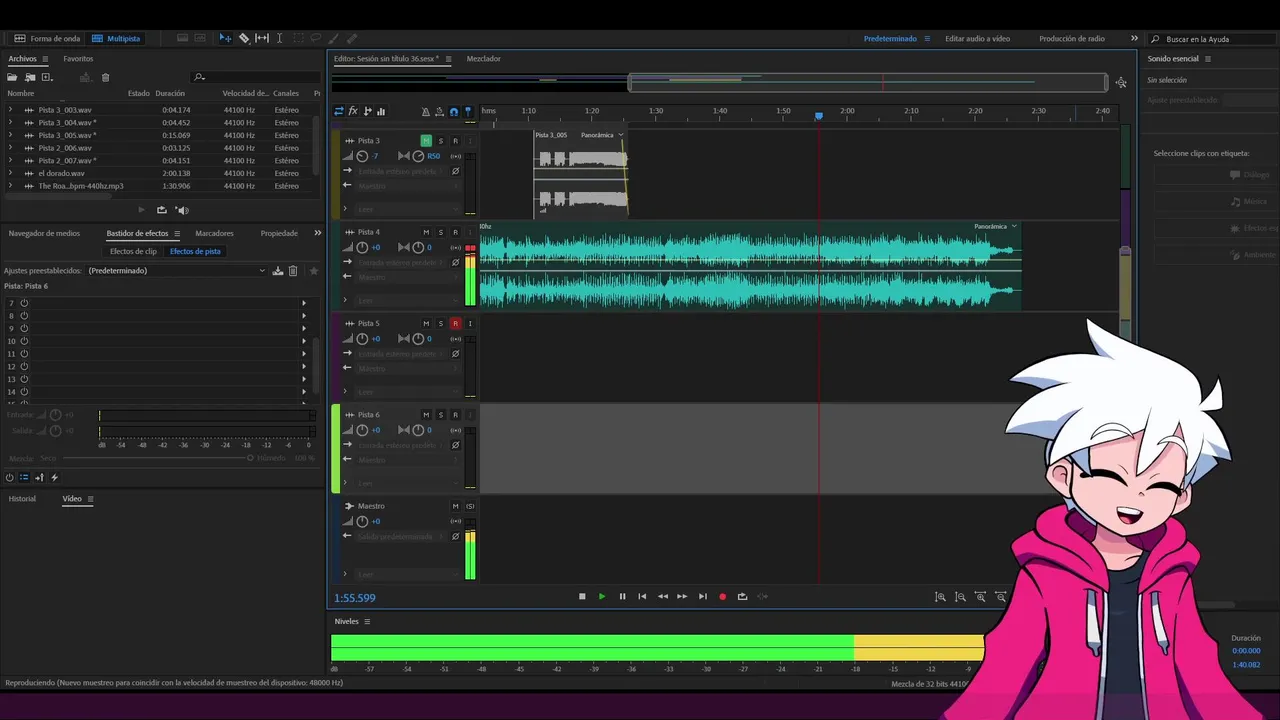Click the blue marker pin icon in editor toolbar
Viewport: 1280px width, 720px height.
[468, 112]
